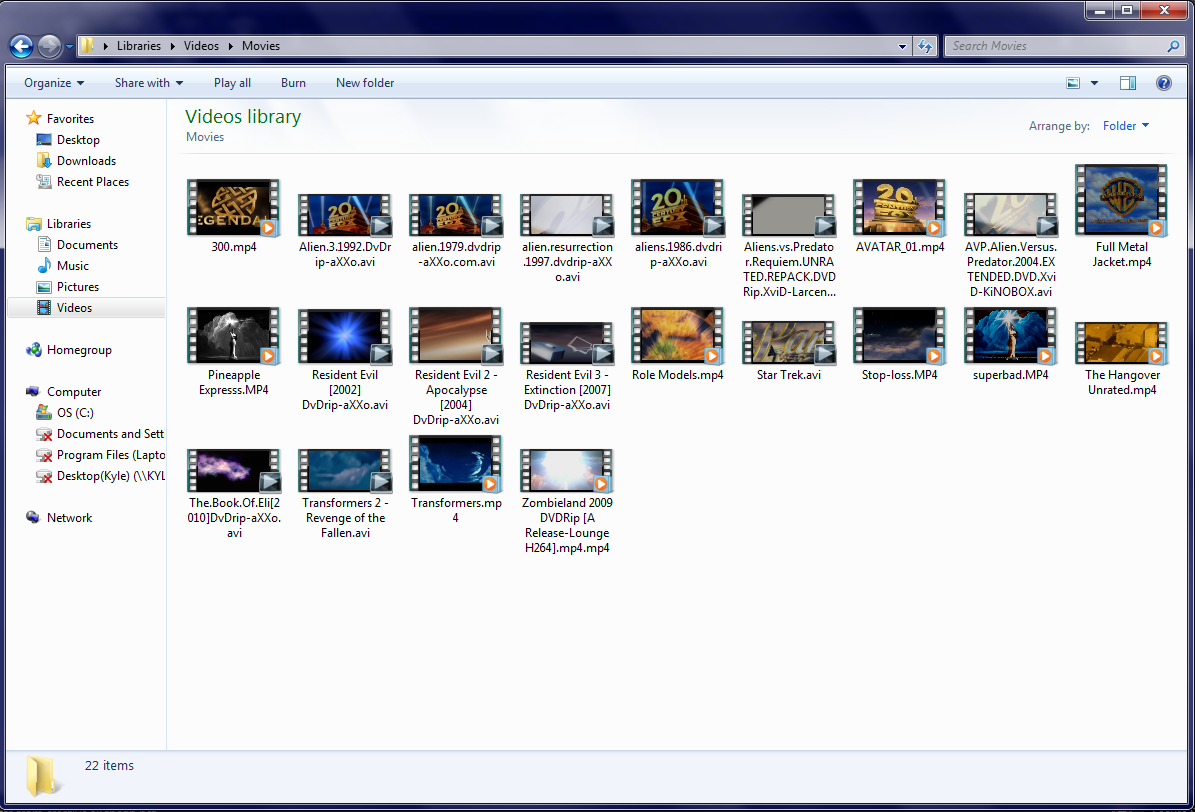Open the Share with menu
This screenshot has height=812, width=1195.
[x=149, y=83]
